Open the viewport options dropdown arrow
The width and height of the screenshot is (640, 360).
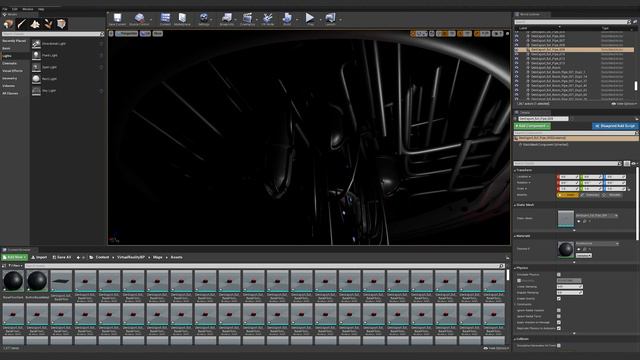(x=111, y=33)
